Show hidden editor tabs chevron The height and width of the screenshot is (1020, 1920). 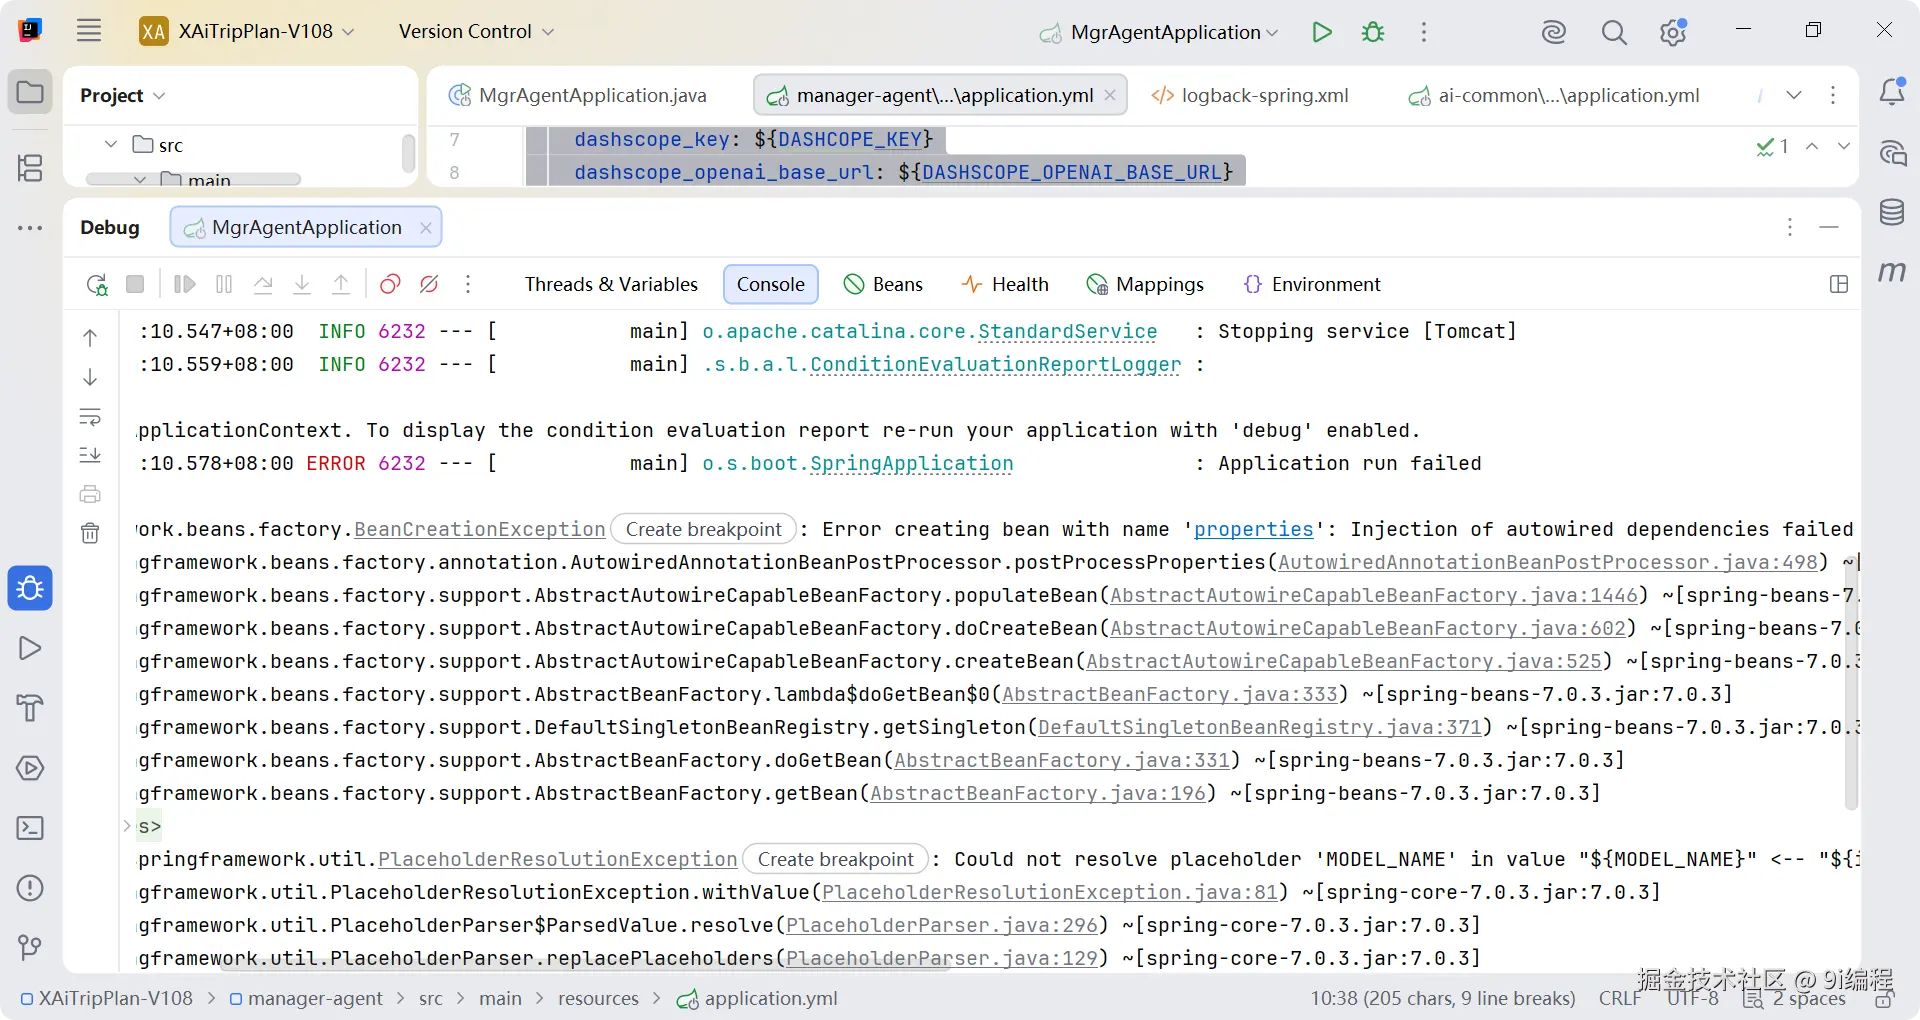click(1794, 95)
